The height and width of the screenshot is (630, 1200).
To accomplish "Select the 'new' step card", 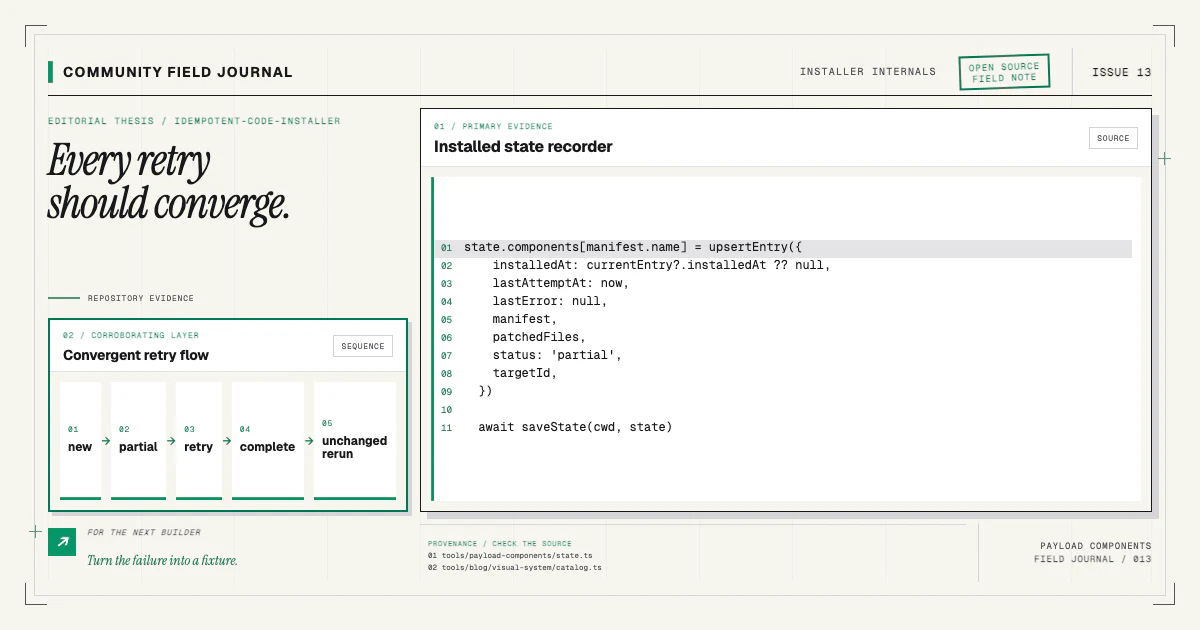I will [80, 440].
